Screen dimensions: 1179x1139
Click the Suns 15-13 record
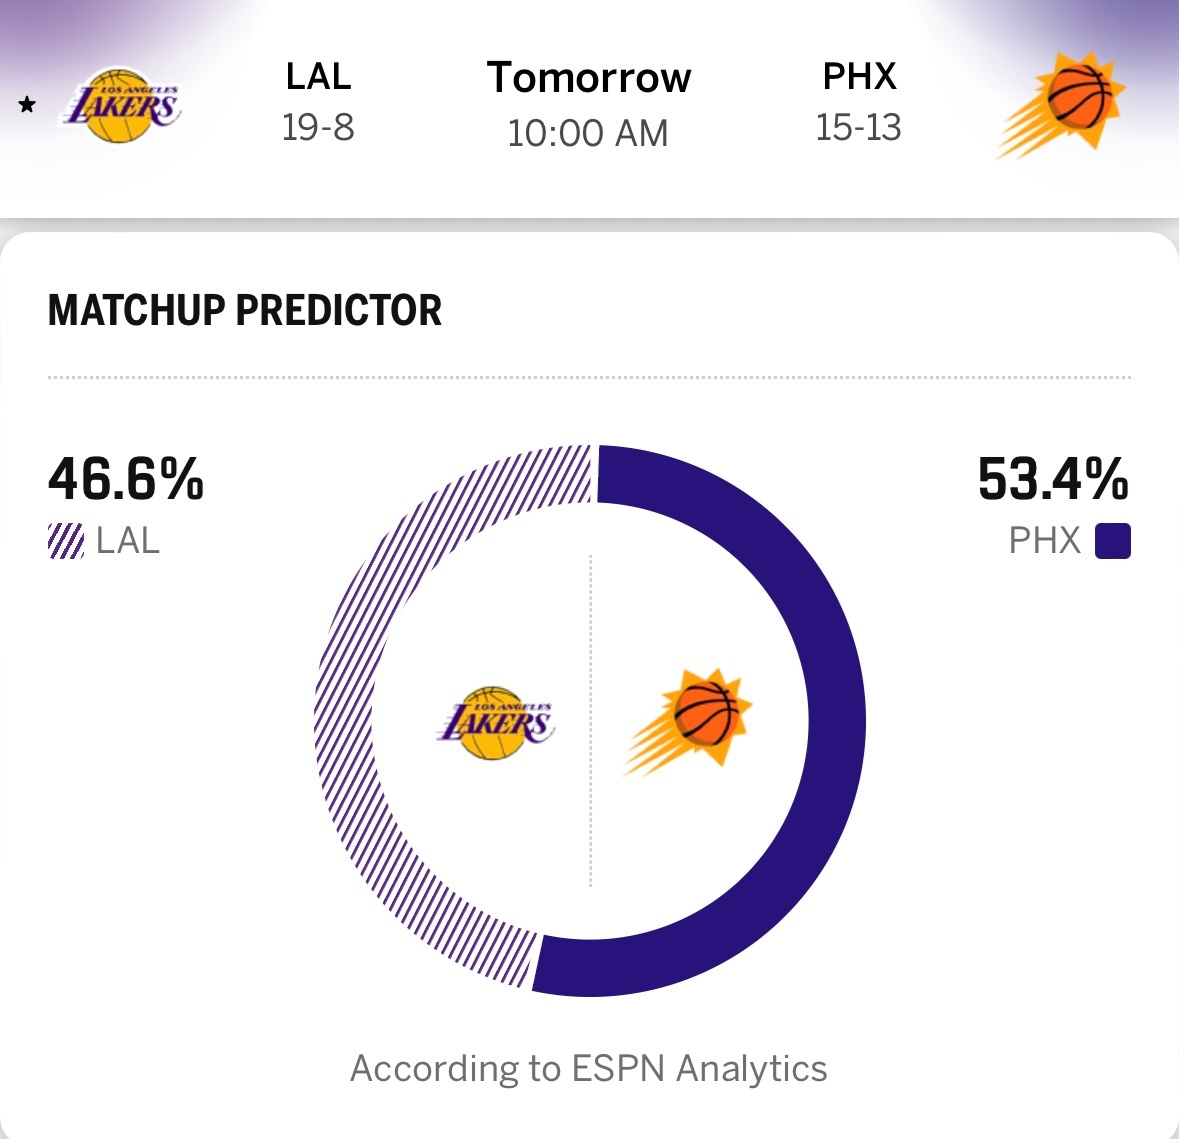point(859,128)
